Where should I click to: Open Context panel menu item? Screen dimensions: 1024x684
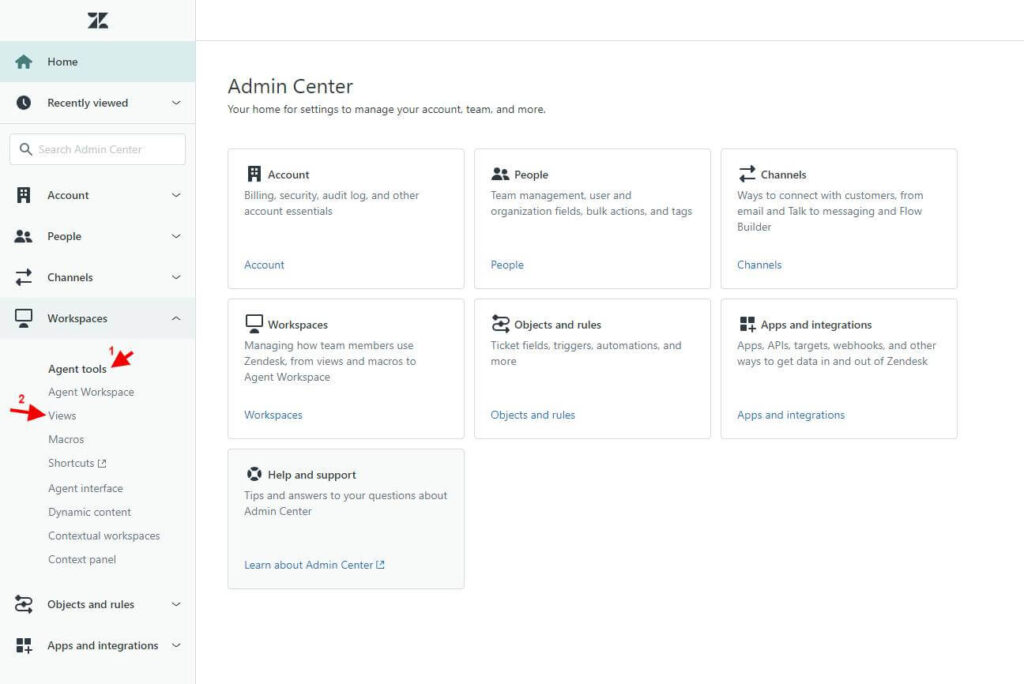point(82,559)
